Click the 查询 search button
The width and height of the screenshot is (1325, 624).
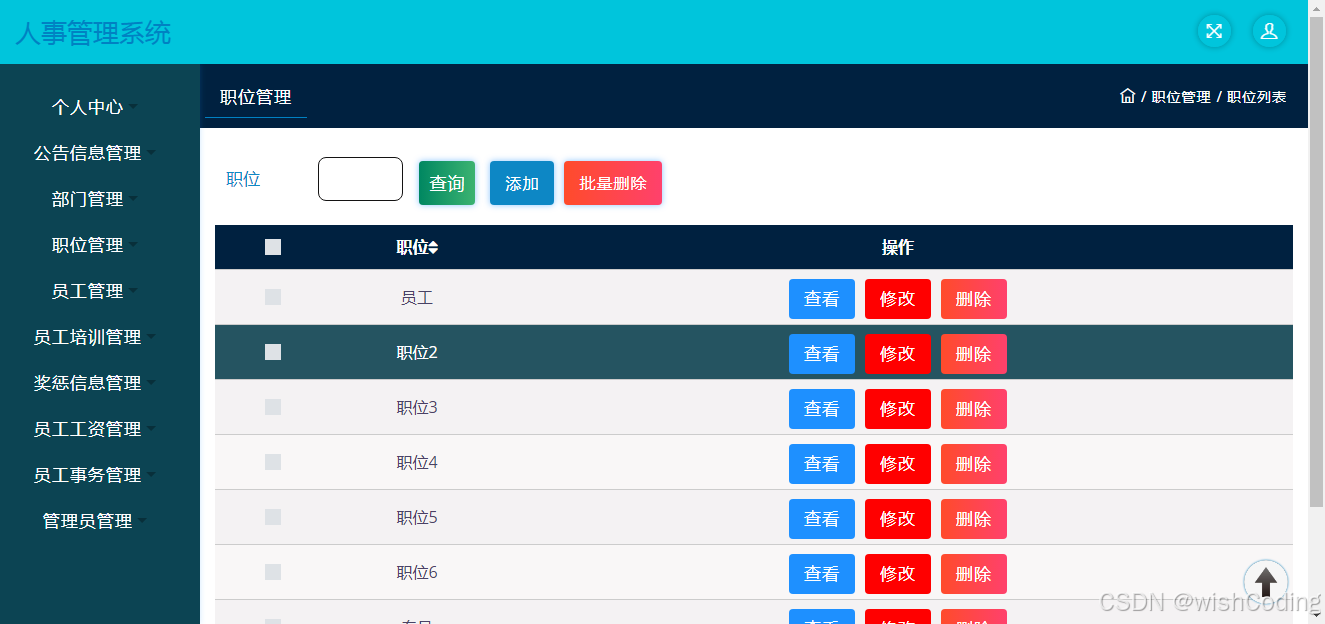point(447,183)
